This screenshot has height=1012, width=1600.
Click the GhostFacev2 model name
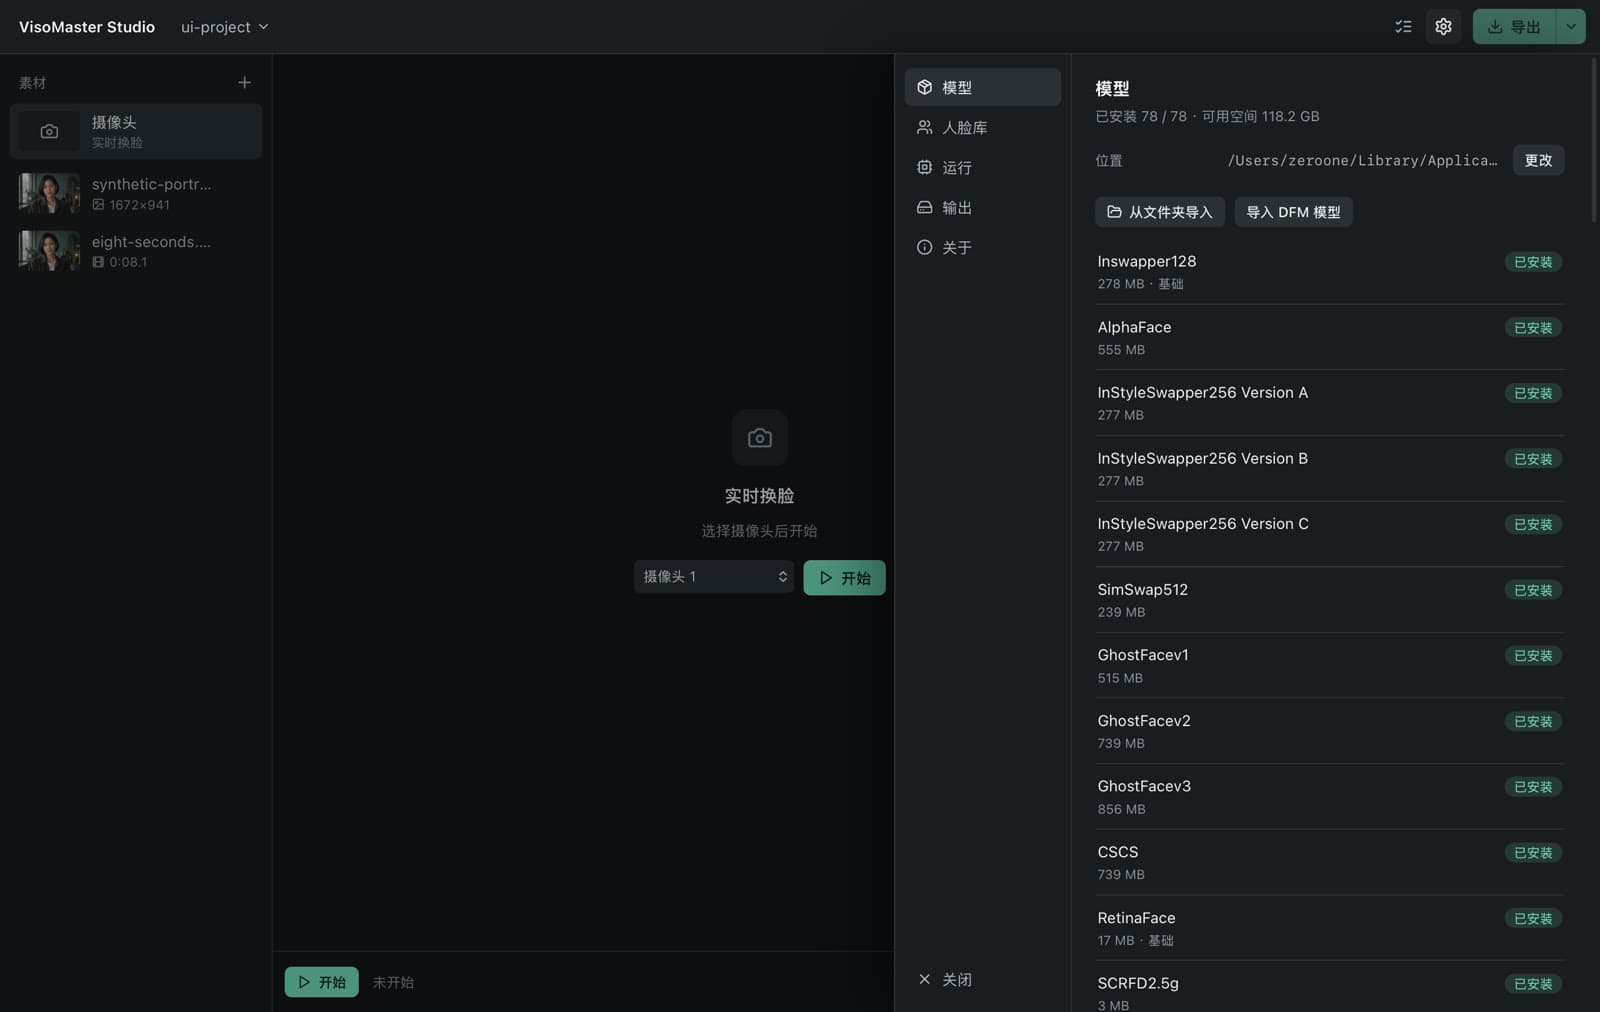coord(1144,721)
